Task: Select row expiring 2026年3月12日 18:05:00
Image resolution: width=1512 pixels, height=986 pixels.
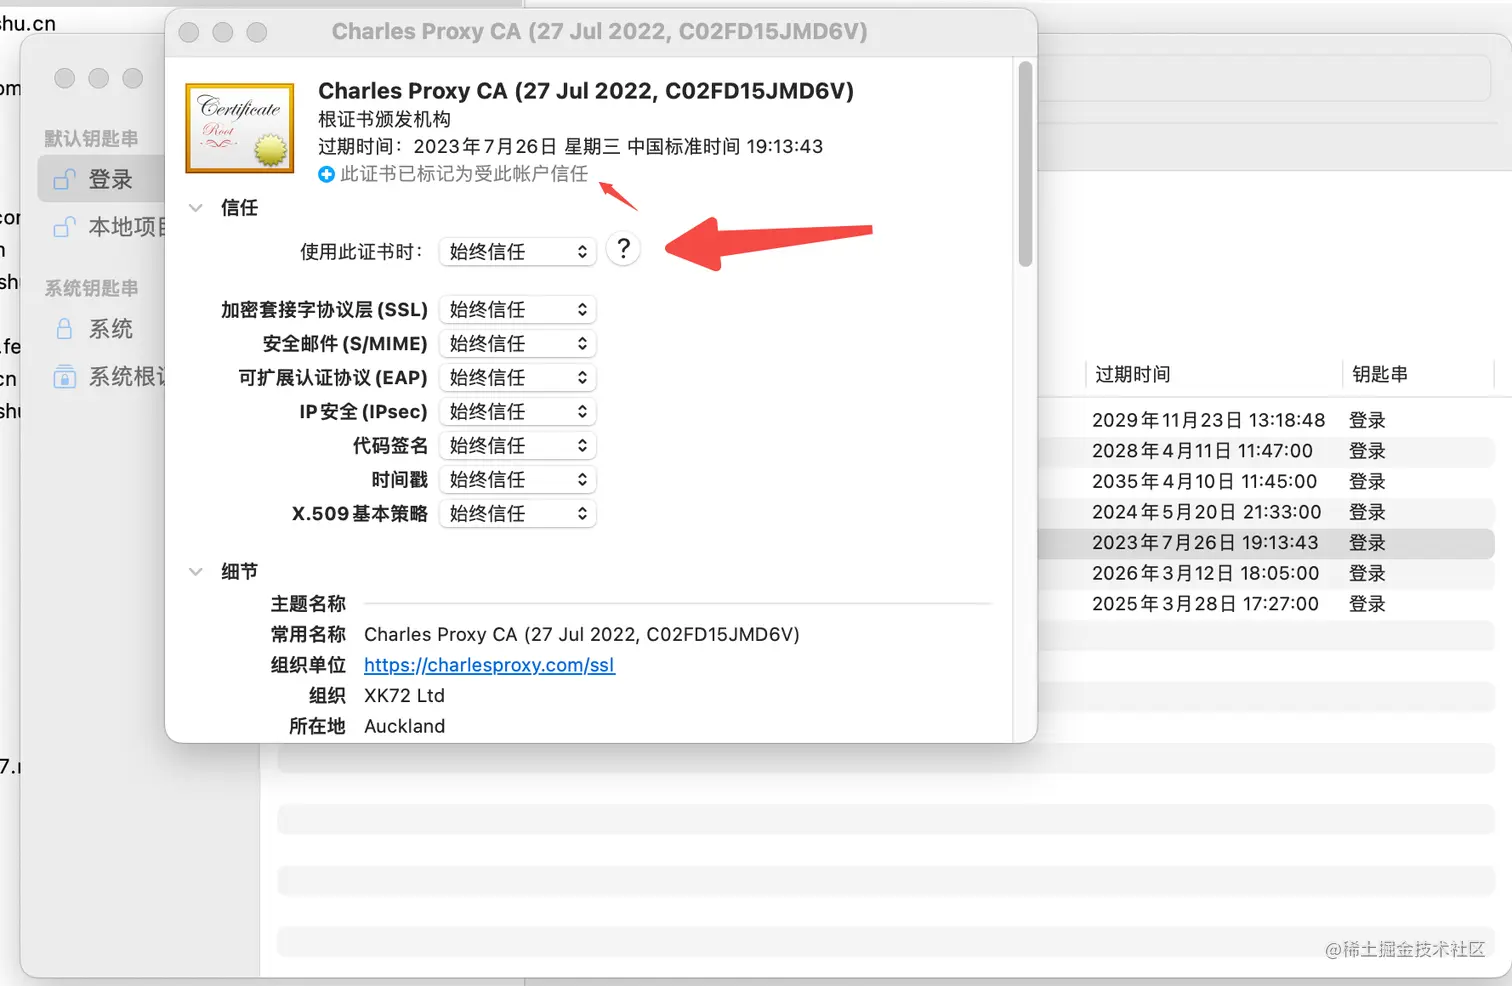Action: click(1266, 573)
